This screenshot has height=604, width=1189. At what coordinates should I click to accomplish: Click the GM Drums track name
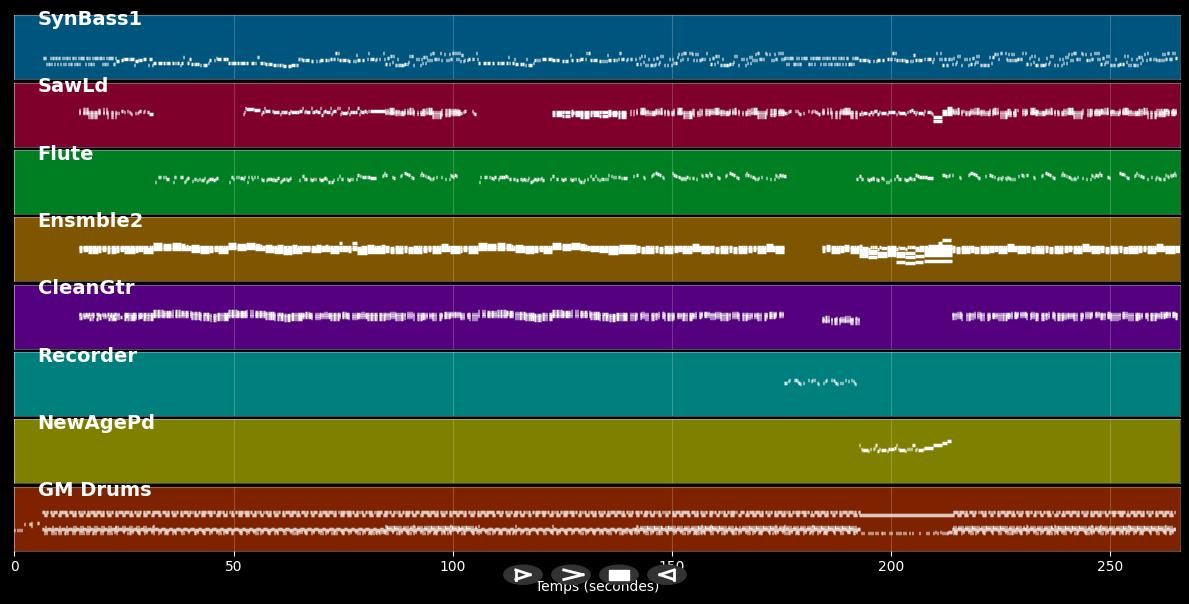click(94, 490)
